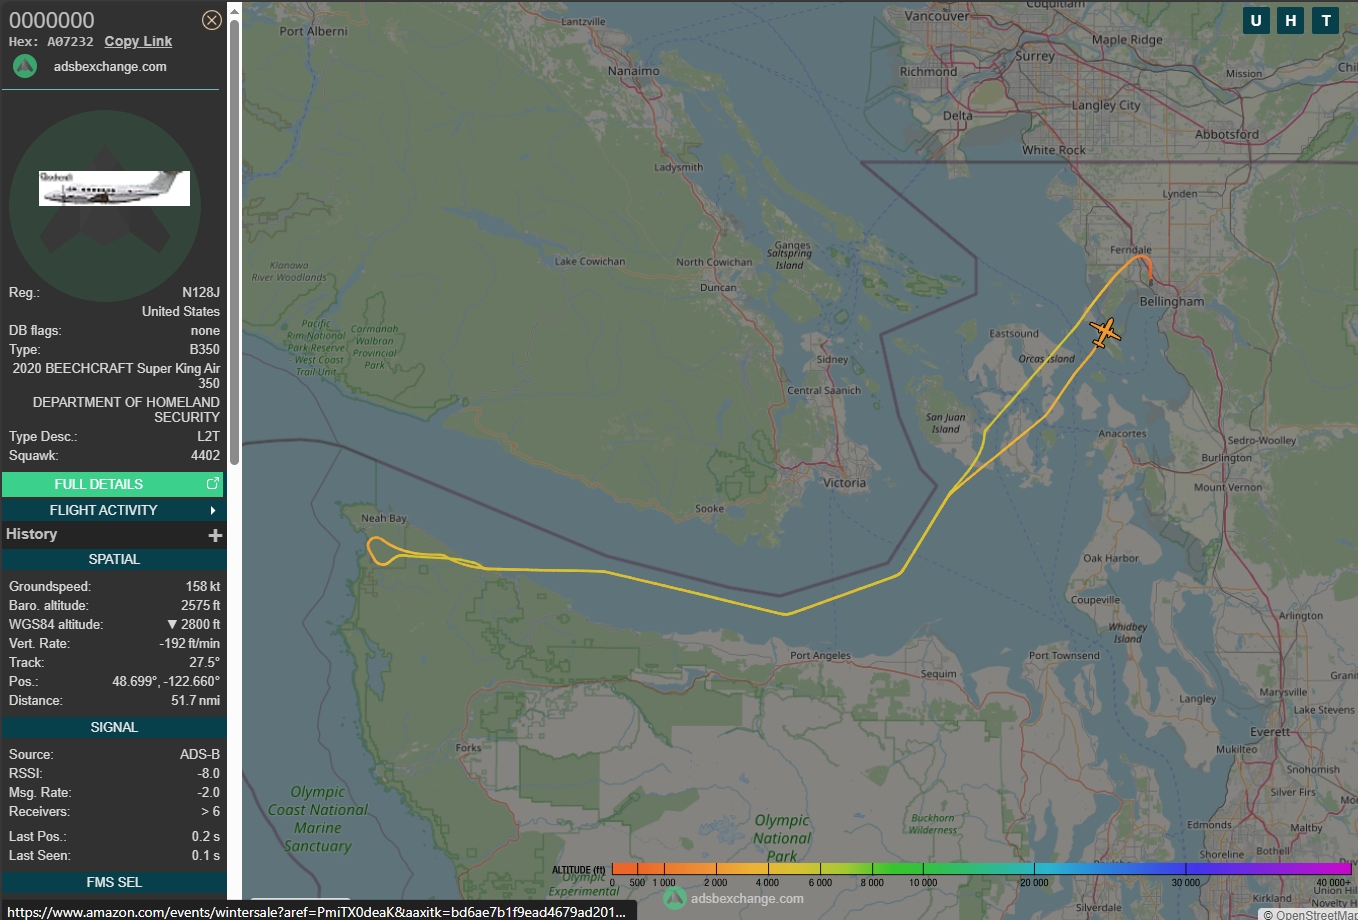Click the adsbexchange.com logo icon in sidebar
Screen dimensions: 1358x920
pyautogui.click(x=25, y=66)
